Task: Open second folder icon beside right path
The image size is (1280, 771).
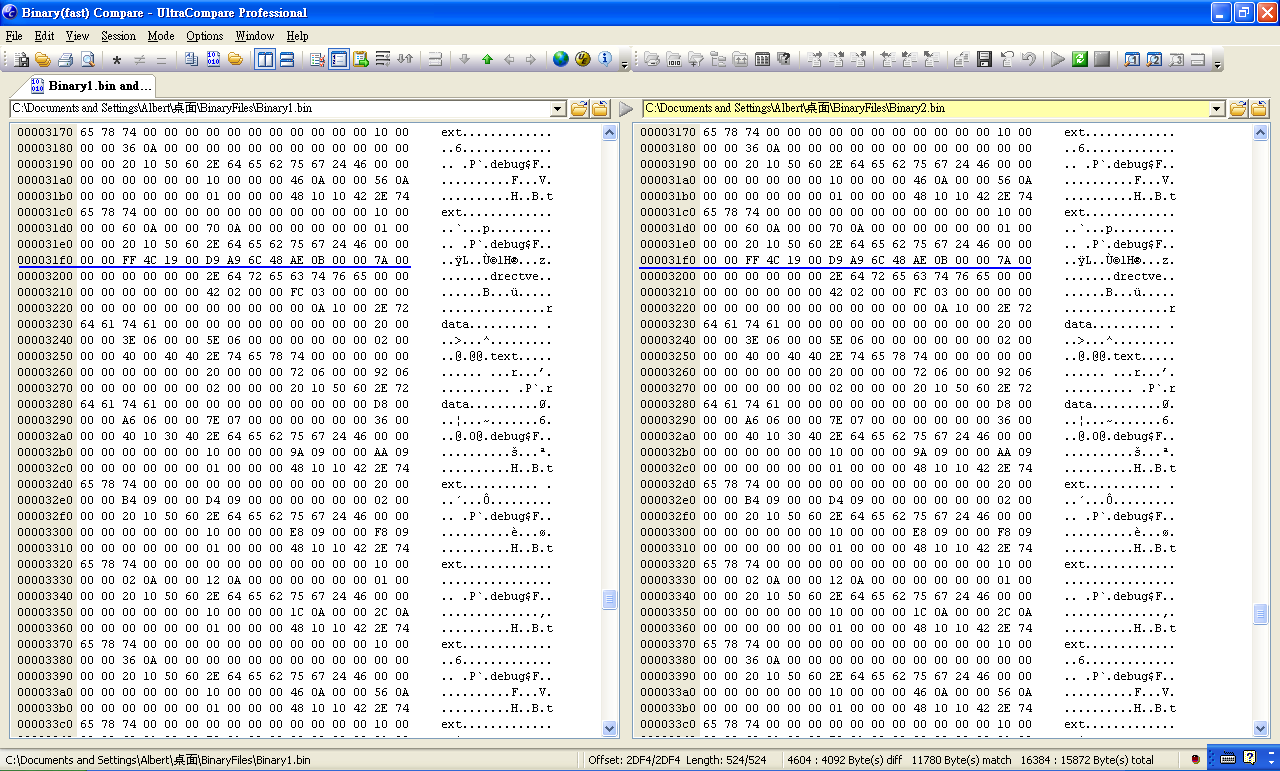Action: tap(1259, 109)
